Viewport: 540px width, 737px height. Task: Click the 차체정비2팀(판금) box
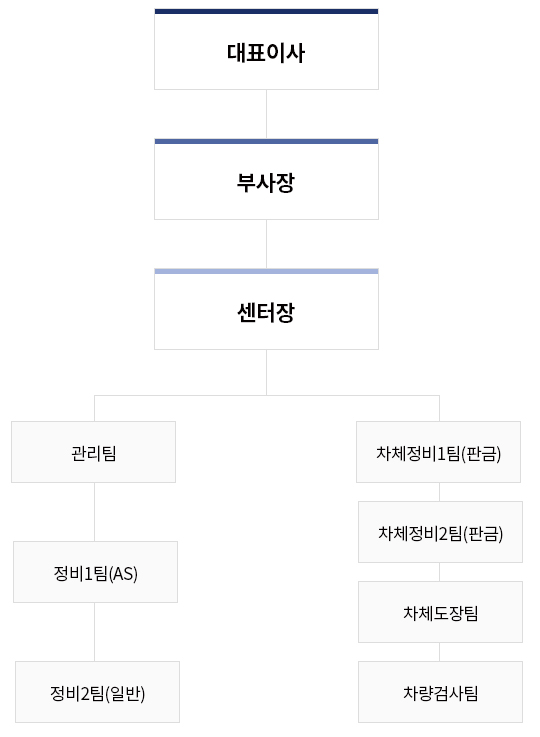tap(440, 532)
